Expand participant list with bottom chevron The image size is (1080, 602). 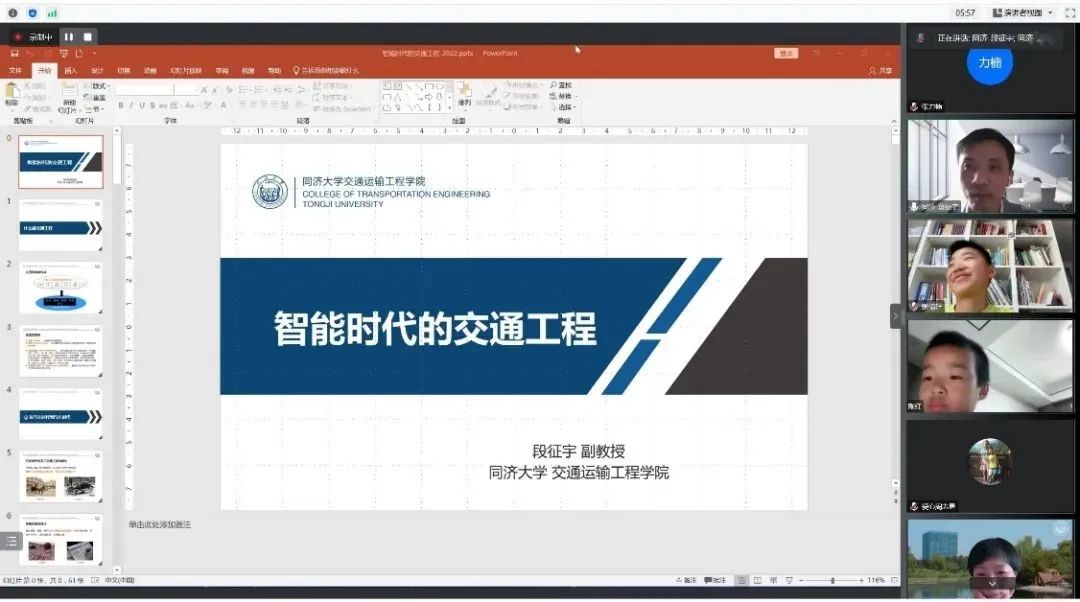coord(992,582)
